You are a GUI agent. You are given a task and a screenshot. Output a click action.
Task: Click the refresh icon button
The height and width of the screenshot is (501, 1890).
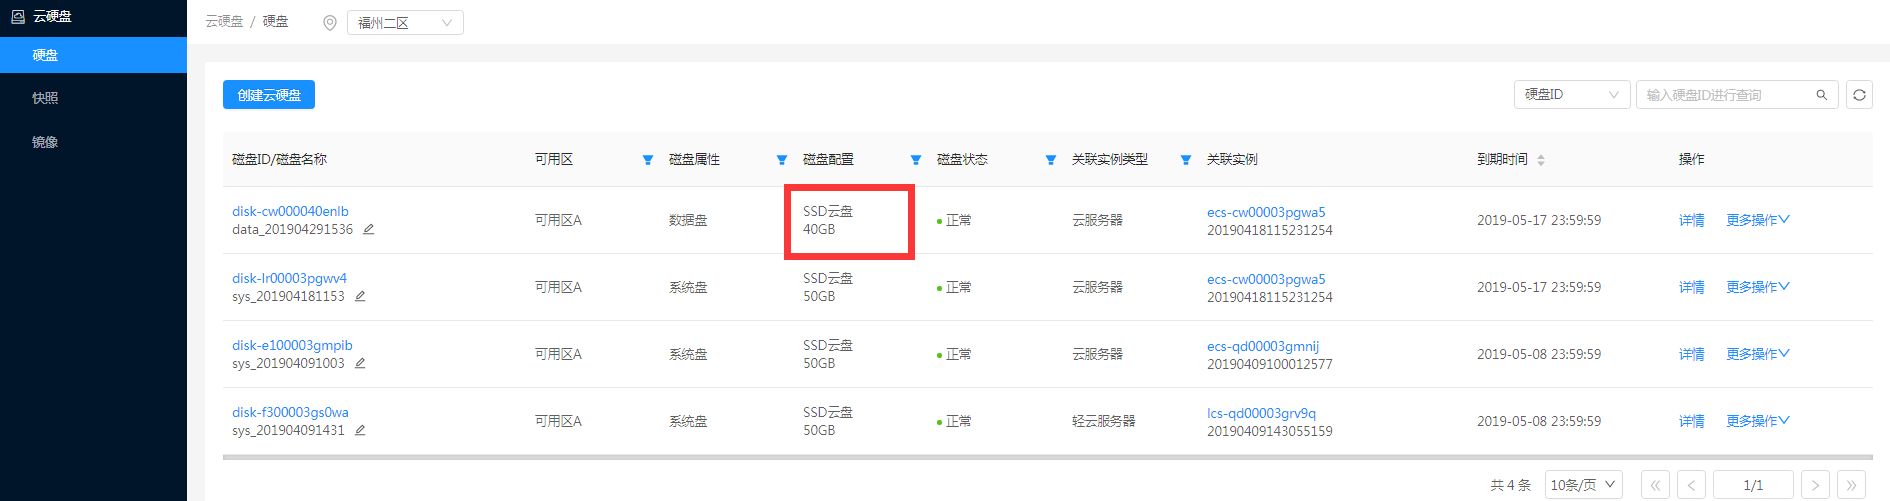click(x=1859, y=95)
